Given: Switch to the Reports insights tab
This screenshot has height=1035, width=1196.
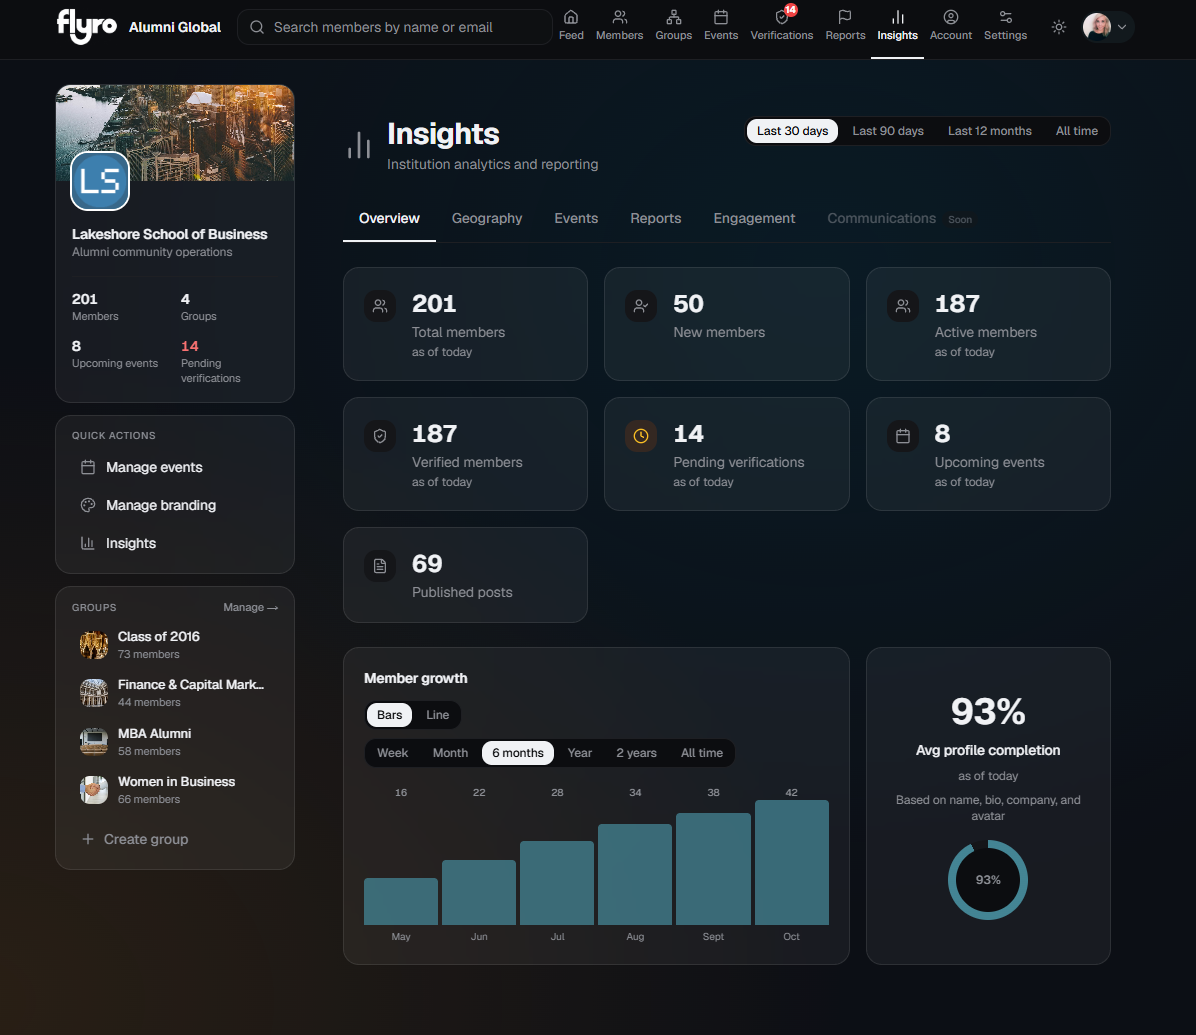Looking at the screenshot, I should pos(655,219).
